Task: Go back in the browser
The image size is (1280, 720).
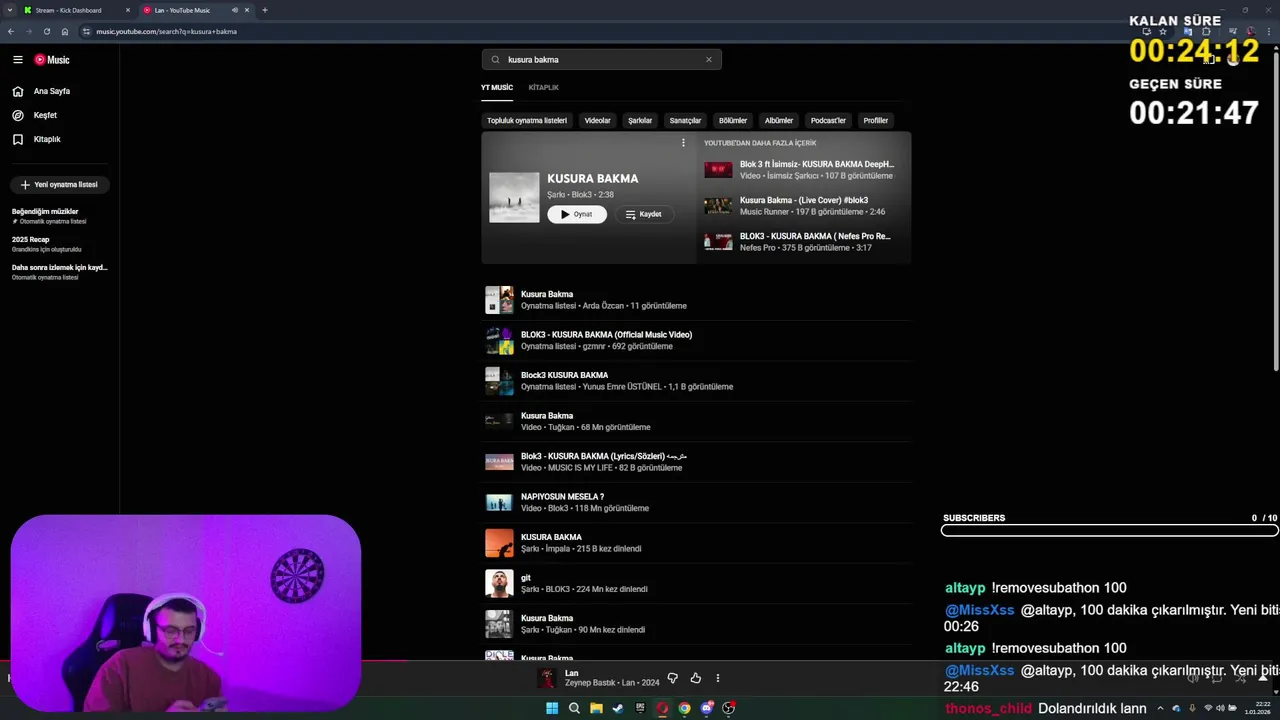Action: point(11,31)
